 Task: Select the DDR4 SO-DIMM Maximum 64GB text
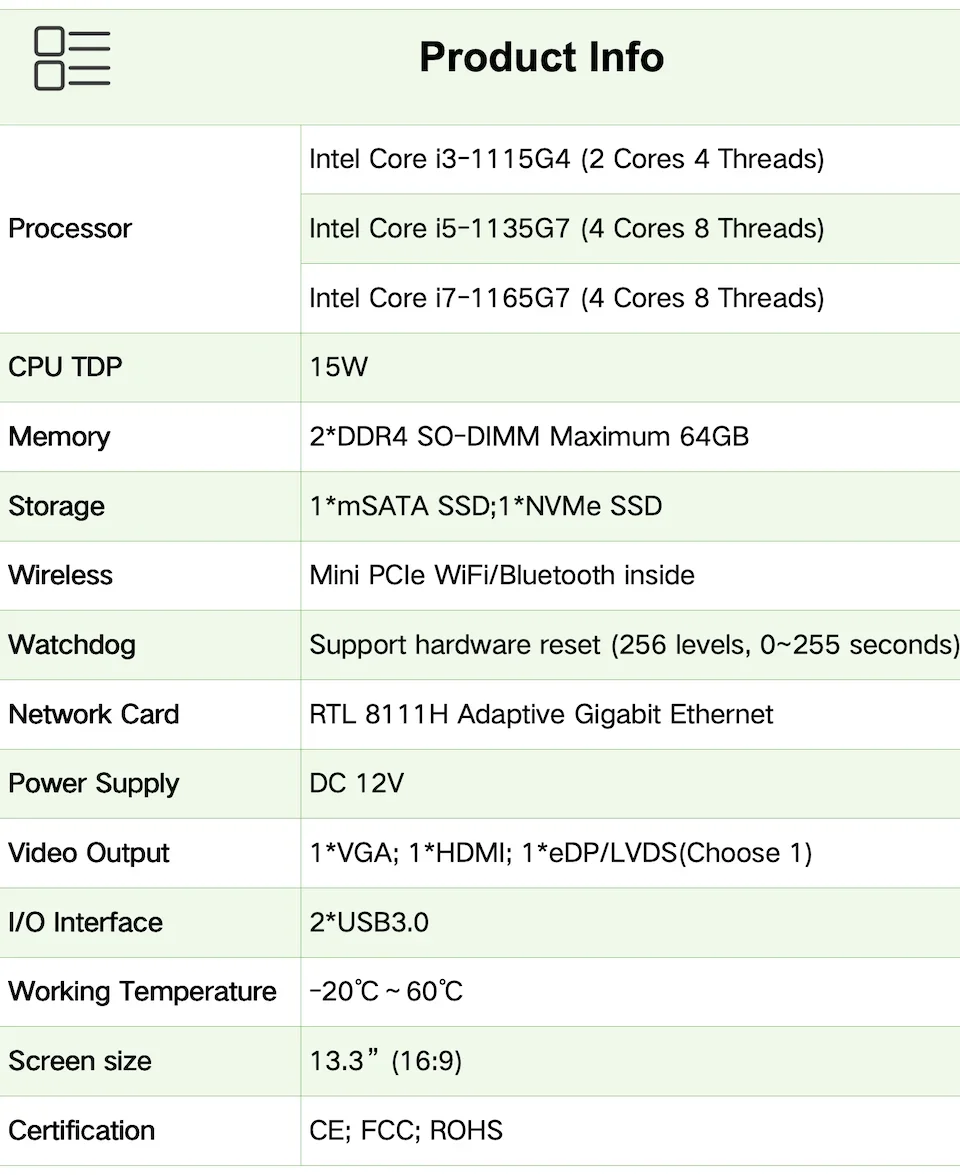529,437
